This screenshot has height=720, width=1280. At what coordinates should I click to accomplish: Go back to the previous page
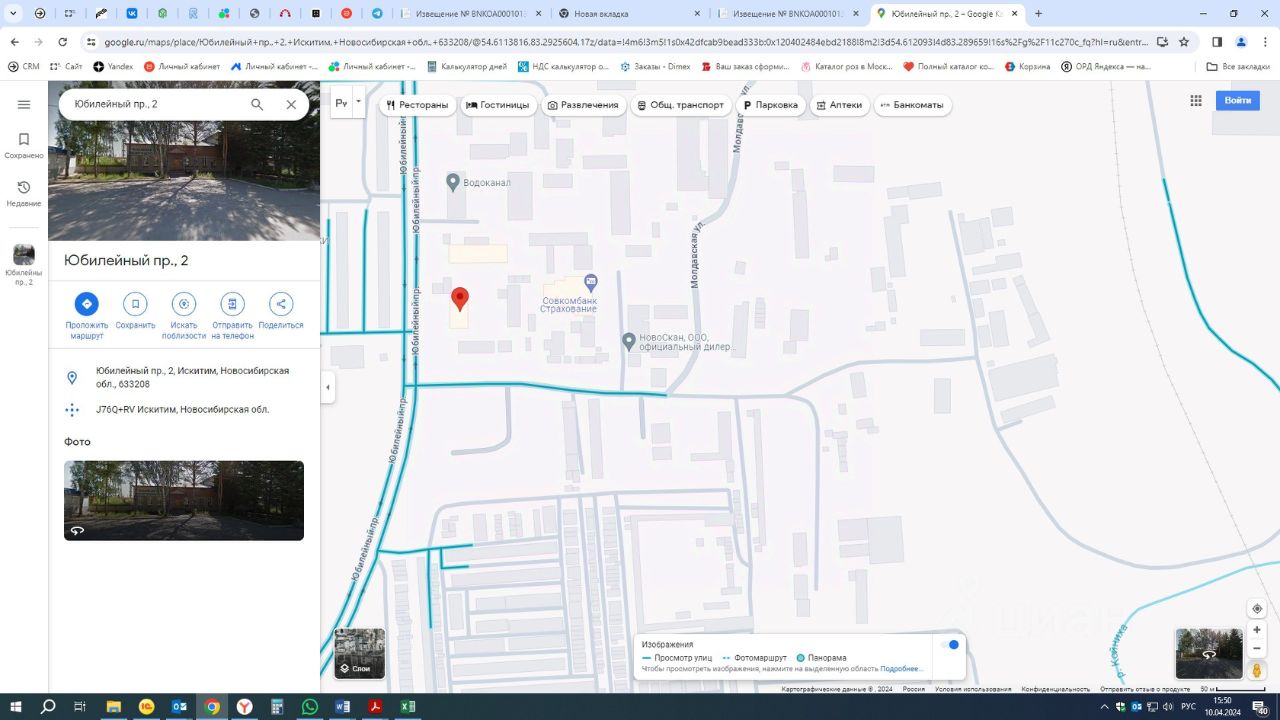(15, 42)
